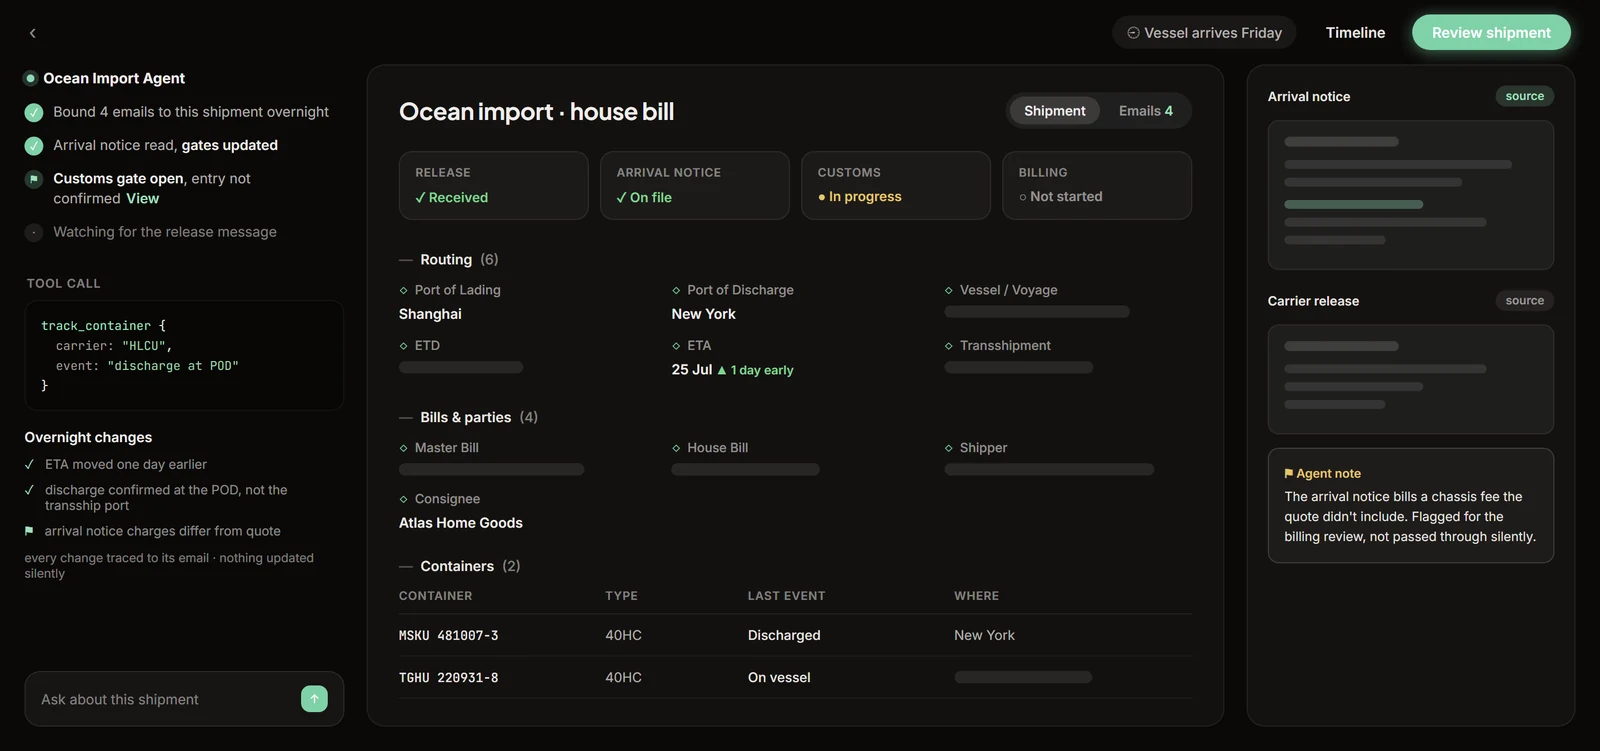This screenshot has height=751, width=1600.
Task: Select the Customs In progress card
Action: click(x=896, y=185)
